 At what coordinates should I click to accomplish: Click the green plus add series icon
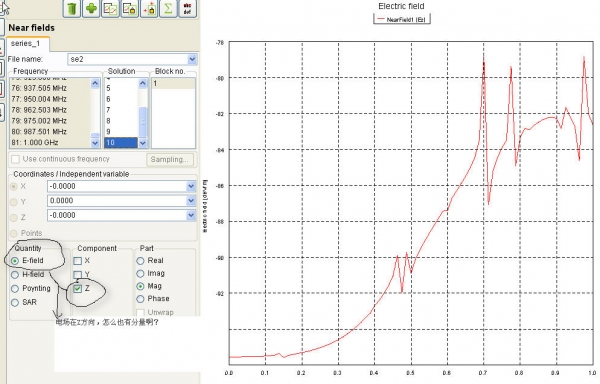(91, 8)
